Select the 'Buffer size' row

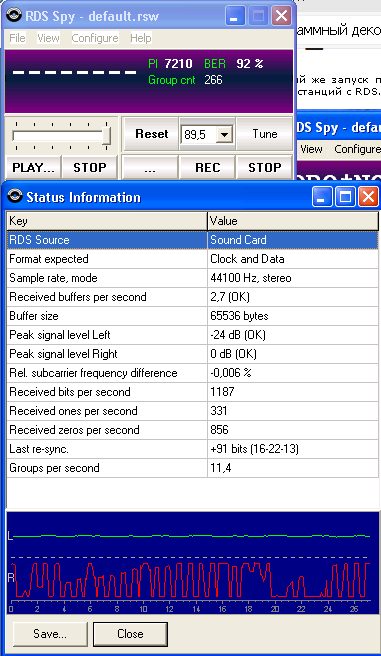[192, 316]
